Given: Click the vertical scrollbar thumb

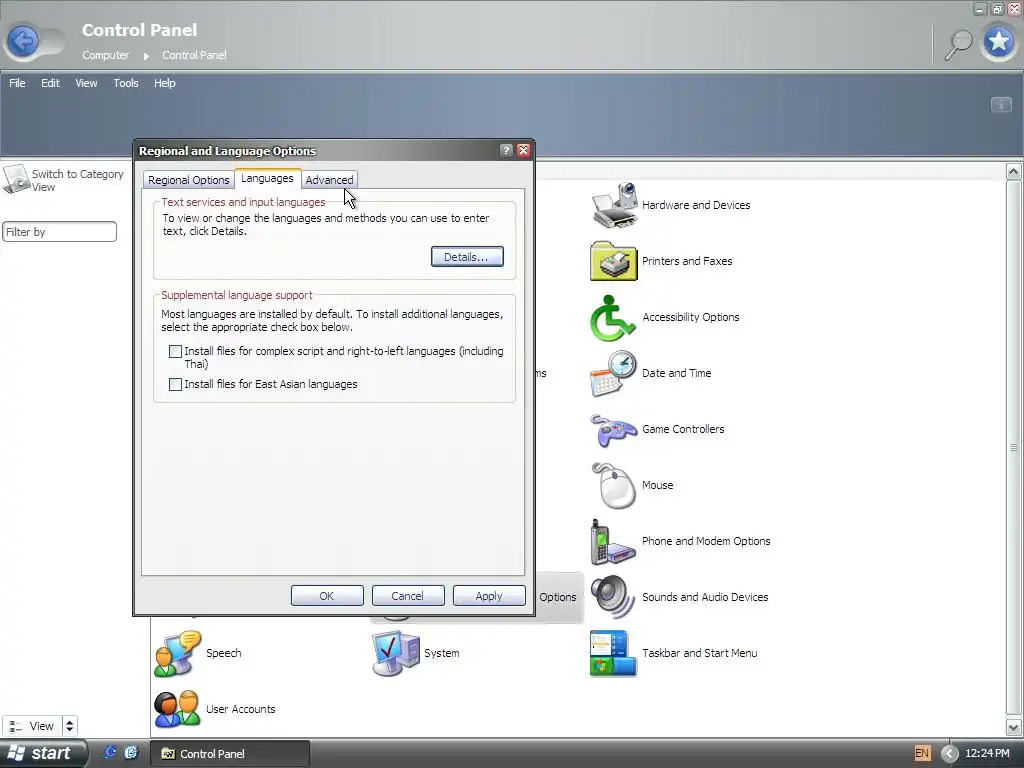Looking at the screenshot, I should [1014, 449].
